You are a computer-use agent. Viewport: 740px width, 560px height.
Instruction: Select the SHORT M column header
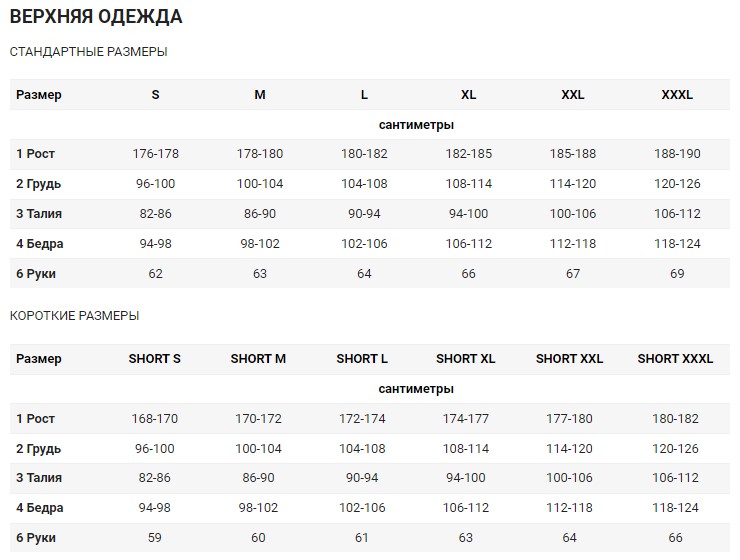pyautogui.click(x=258, y=359)
